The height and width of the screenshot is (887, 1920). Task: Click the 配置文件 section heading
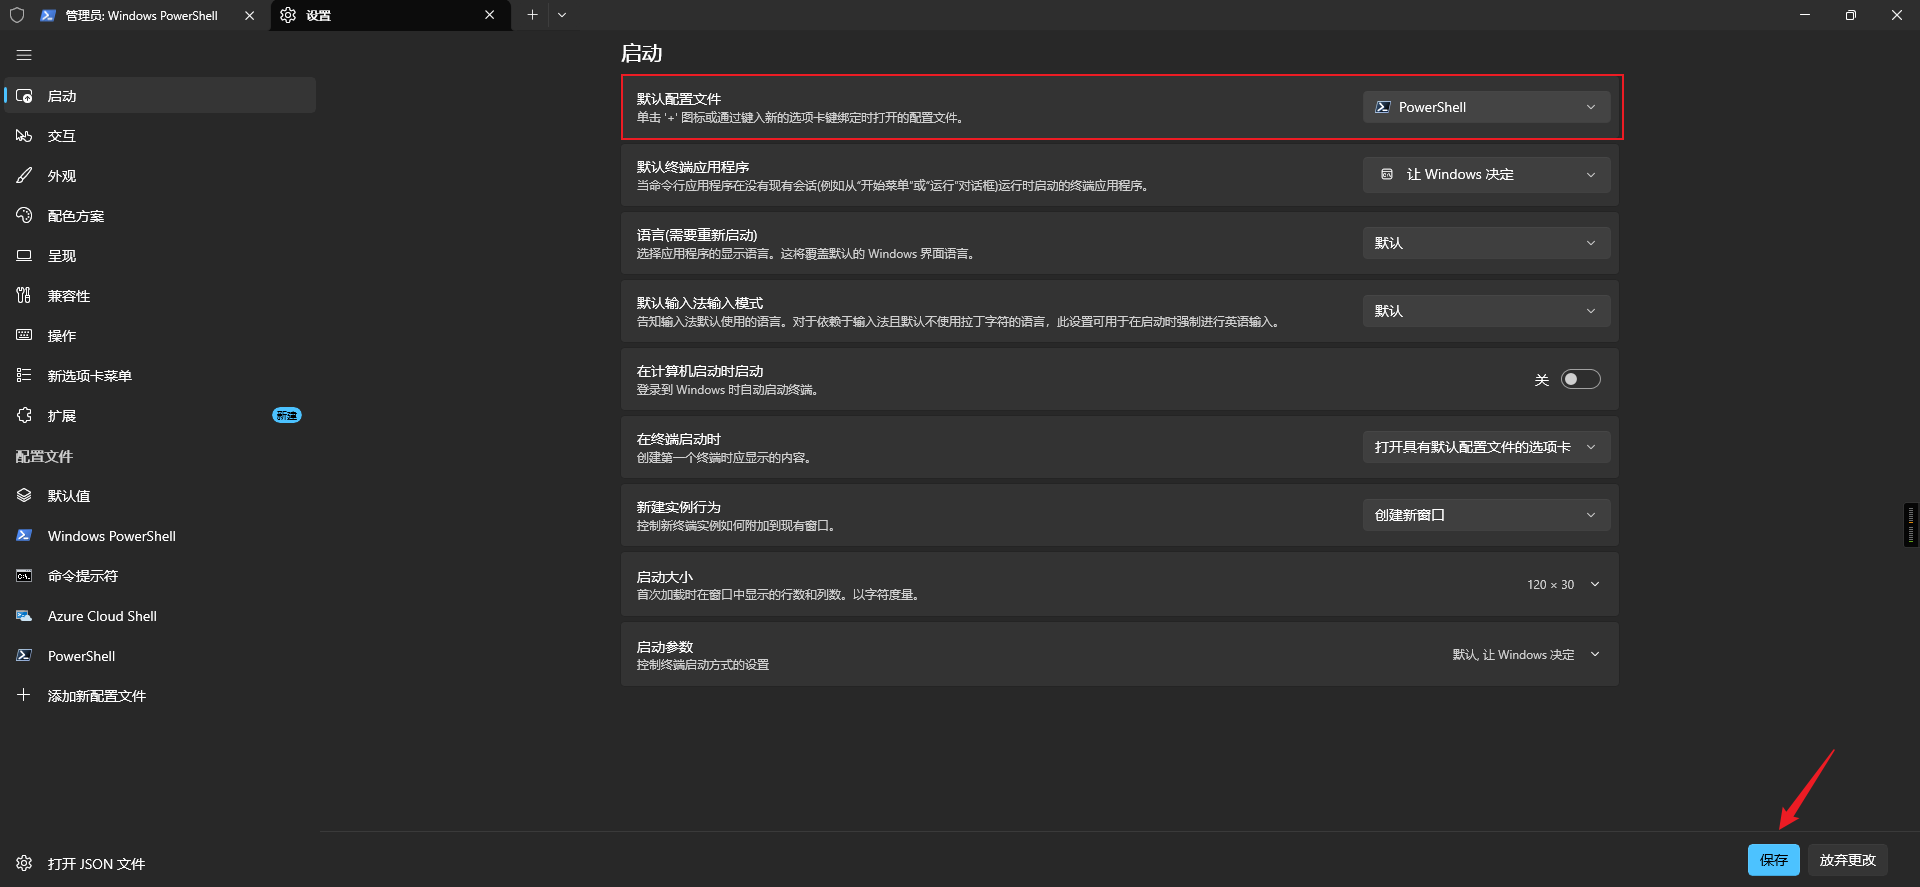click(x=44, y=456)
